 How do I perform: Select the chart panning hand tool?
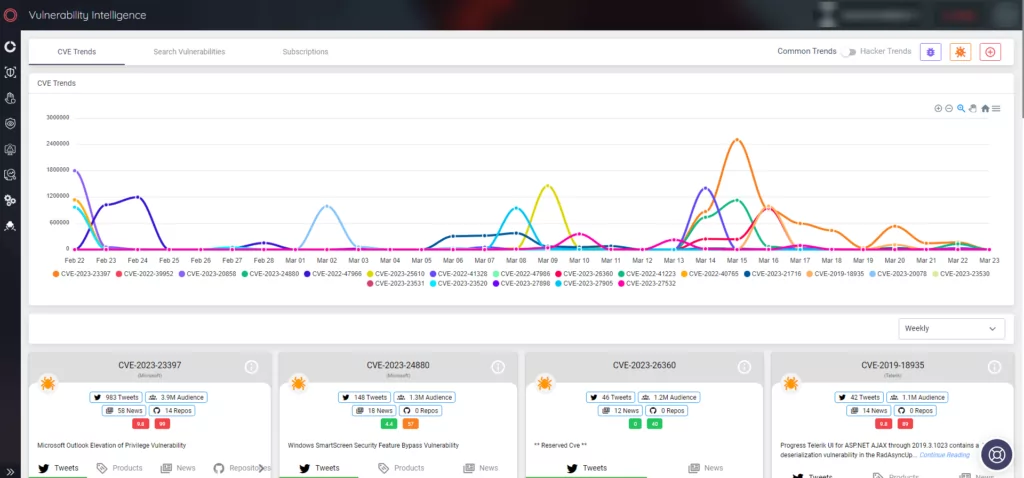972,108
